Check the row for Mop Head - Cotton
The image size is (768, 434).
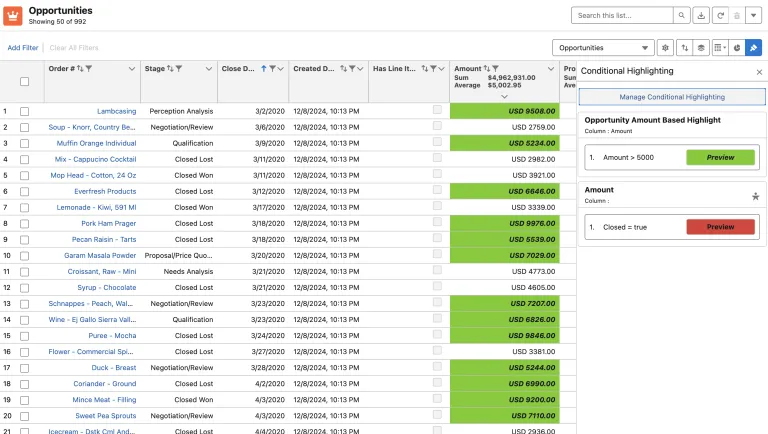click(x=24, y=175)
